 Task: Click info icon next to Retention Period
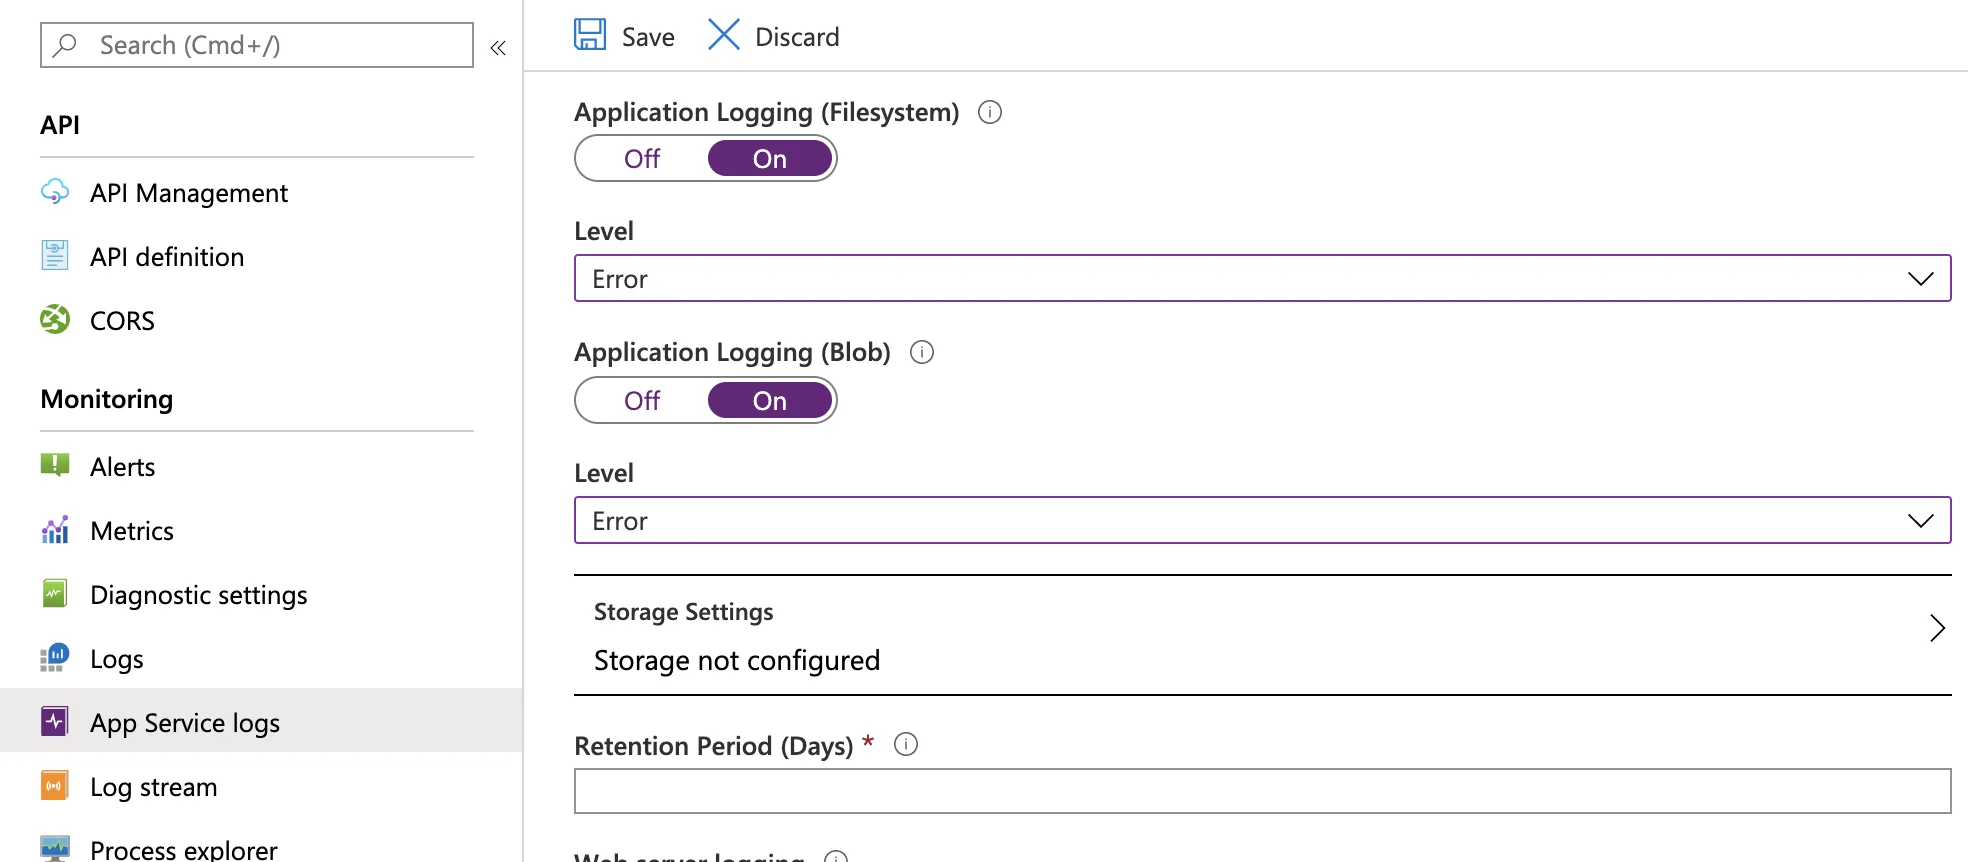click(906, 745)
